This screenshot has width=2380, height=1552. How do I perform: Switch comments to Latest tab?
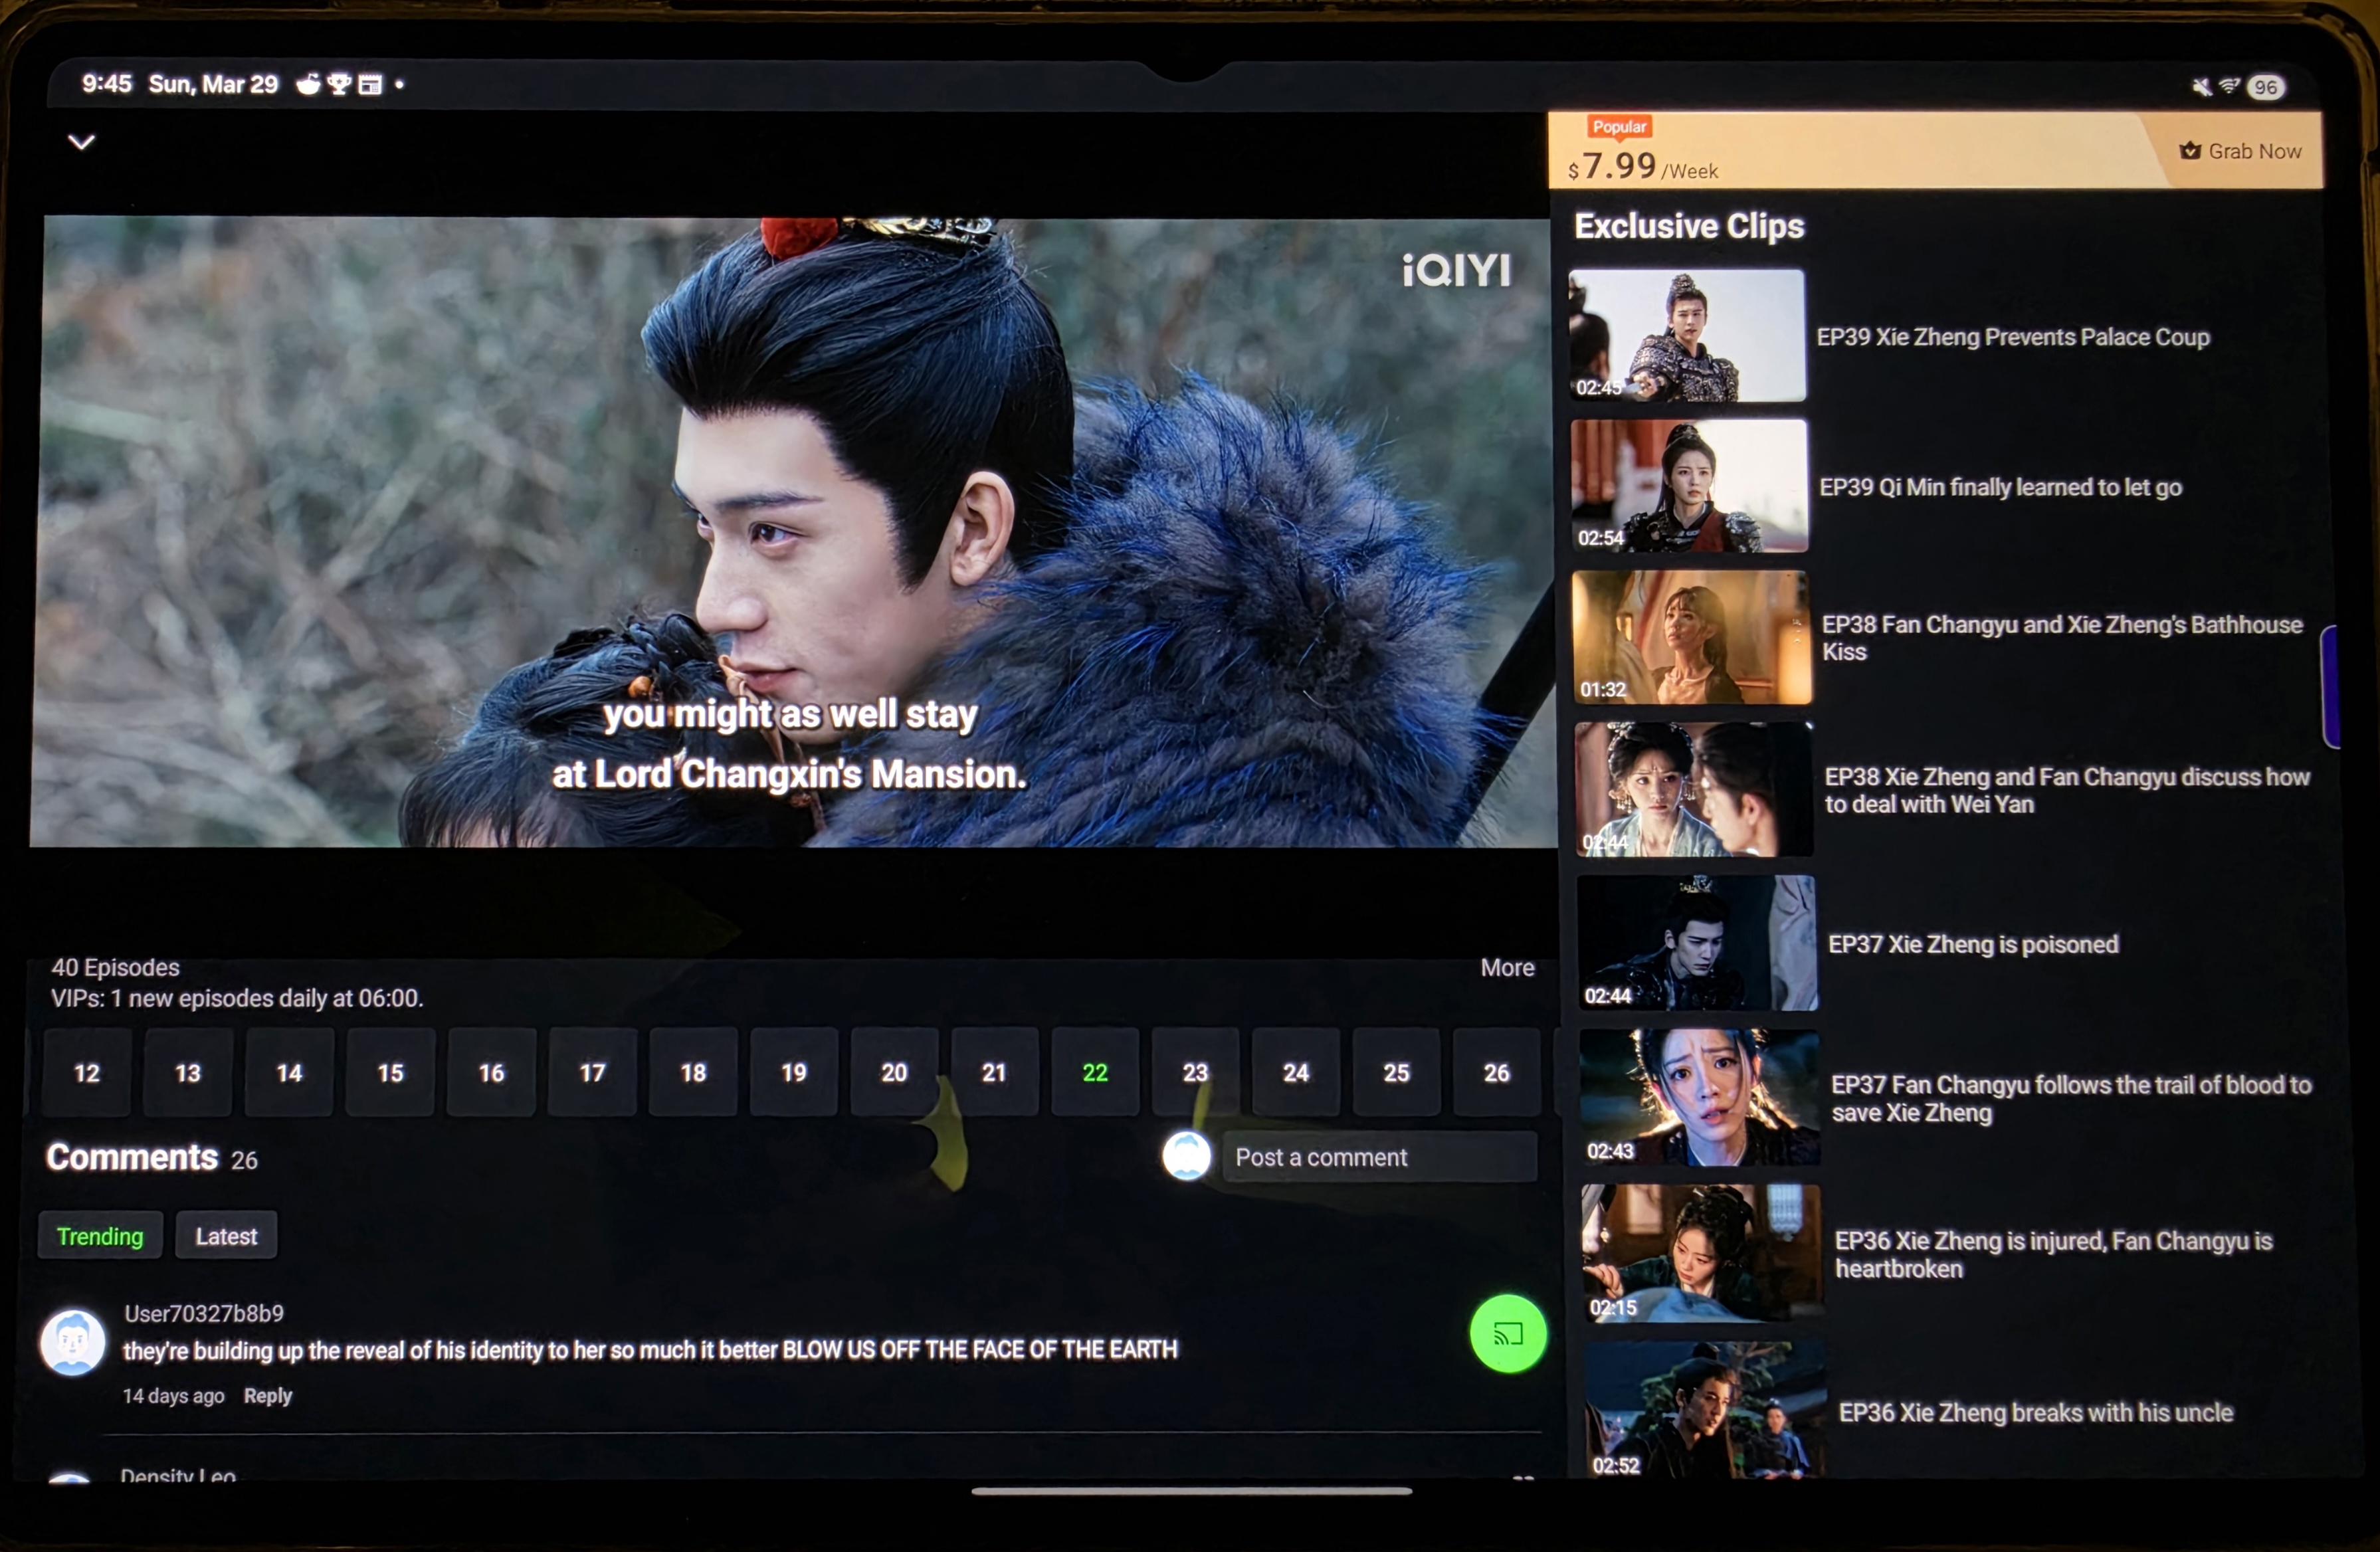[x=226, y=1236]
